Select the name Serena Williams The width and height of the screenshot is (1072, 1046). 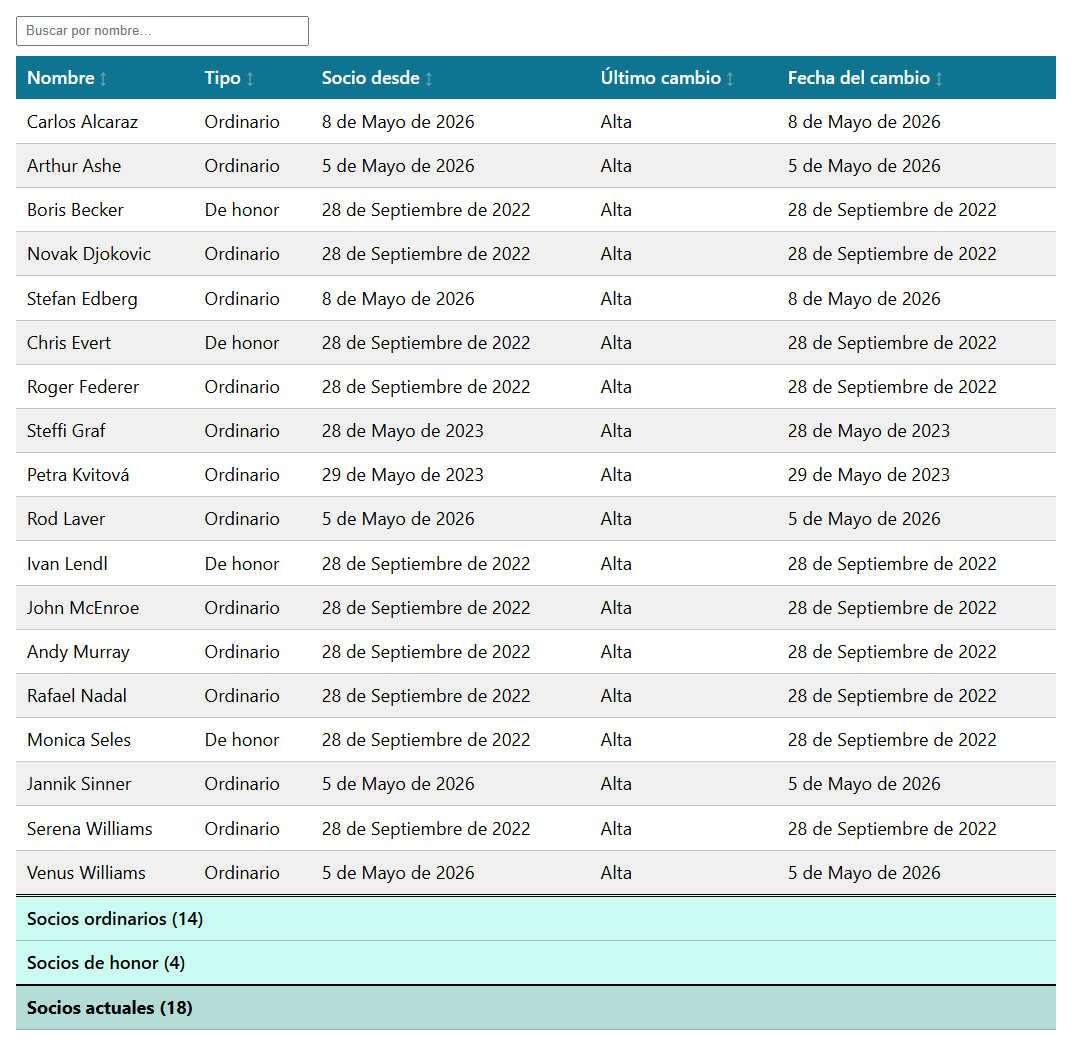click(90, 829)
